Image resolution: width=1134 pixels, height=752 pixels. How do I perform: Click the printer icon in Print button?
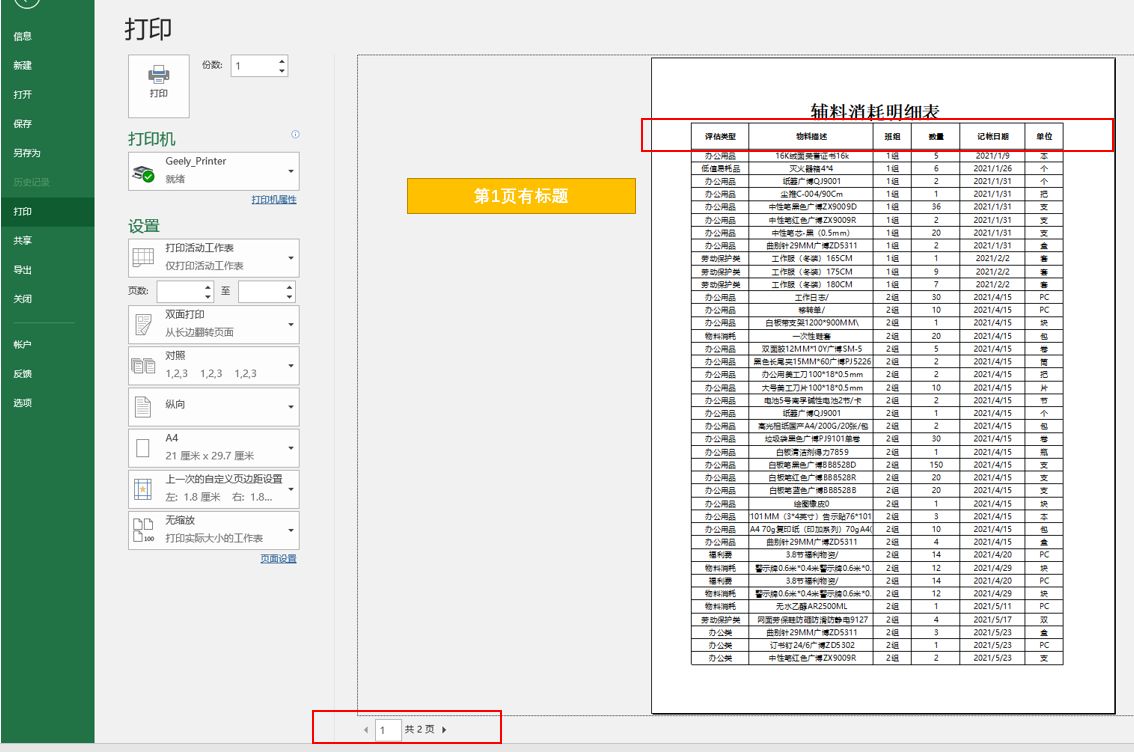click(158, 74)
